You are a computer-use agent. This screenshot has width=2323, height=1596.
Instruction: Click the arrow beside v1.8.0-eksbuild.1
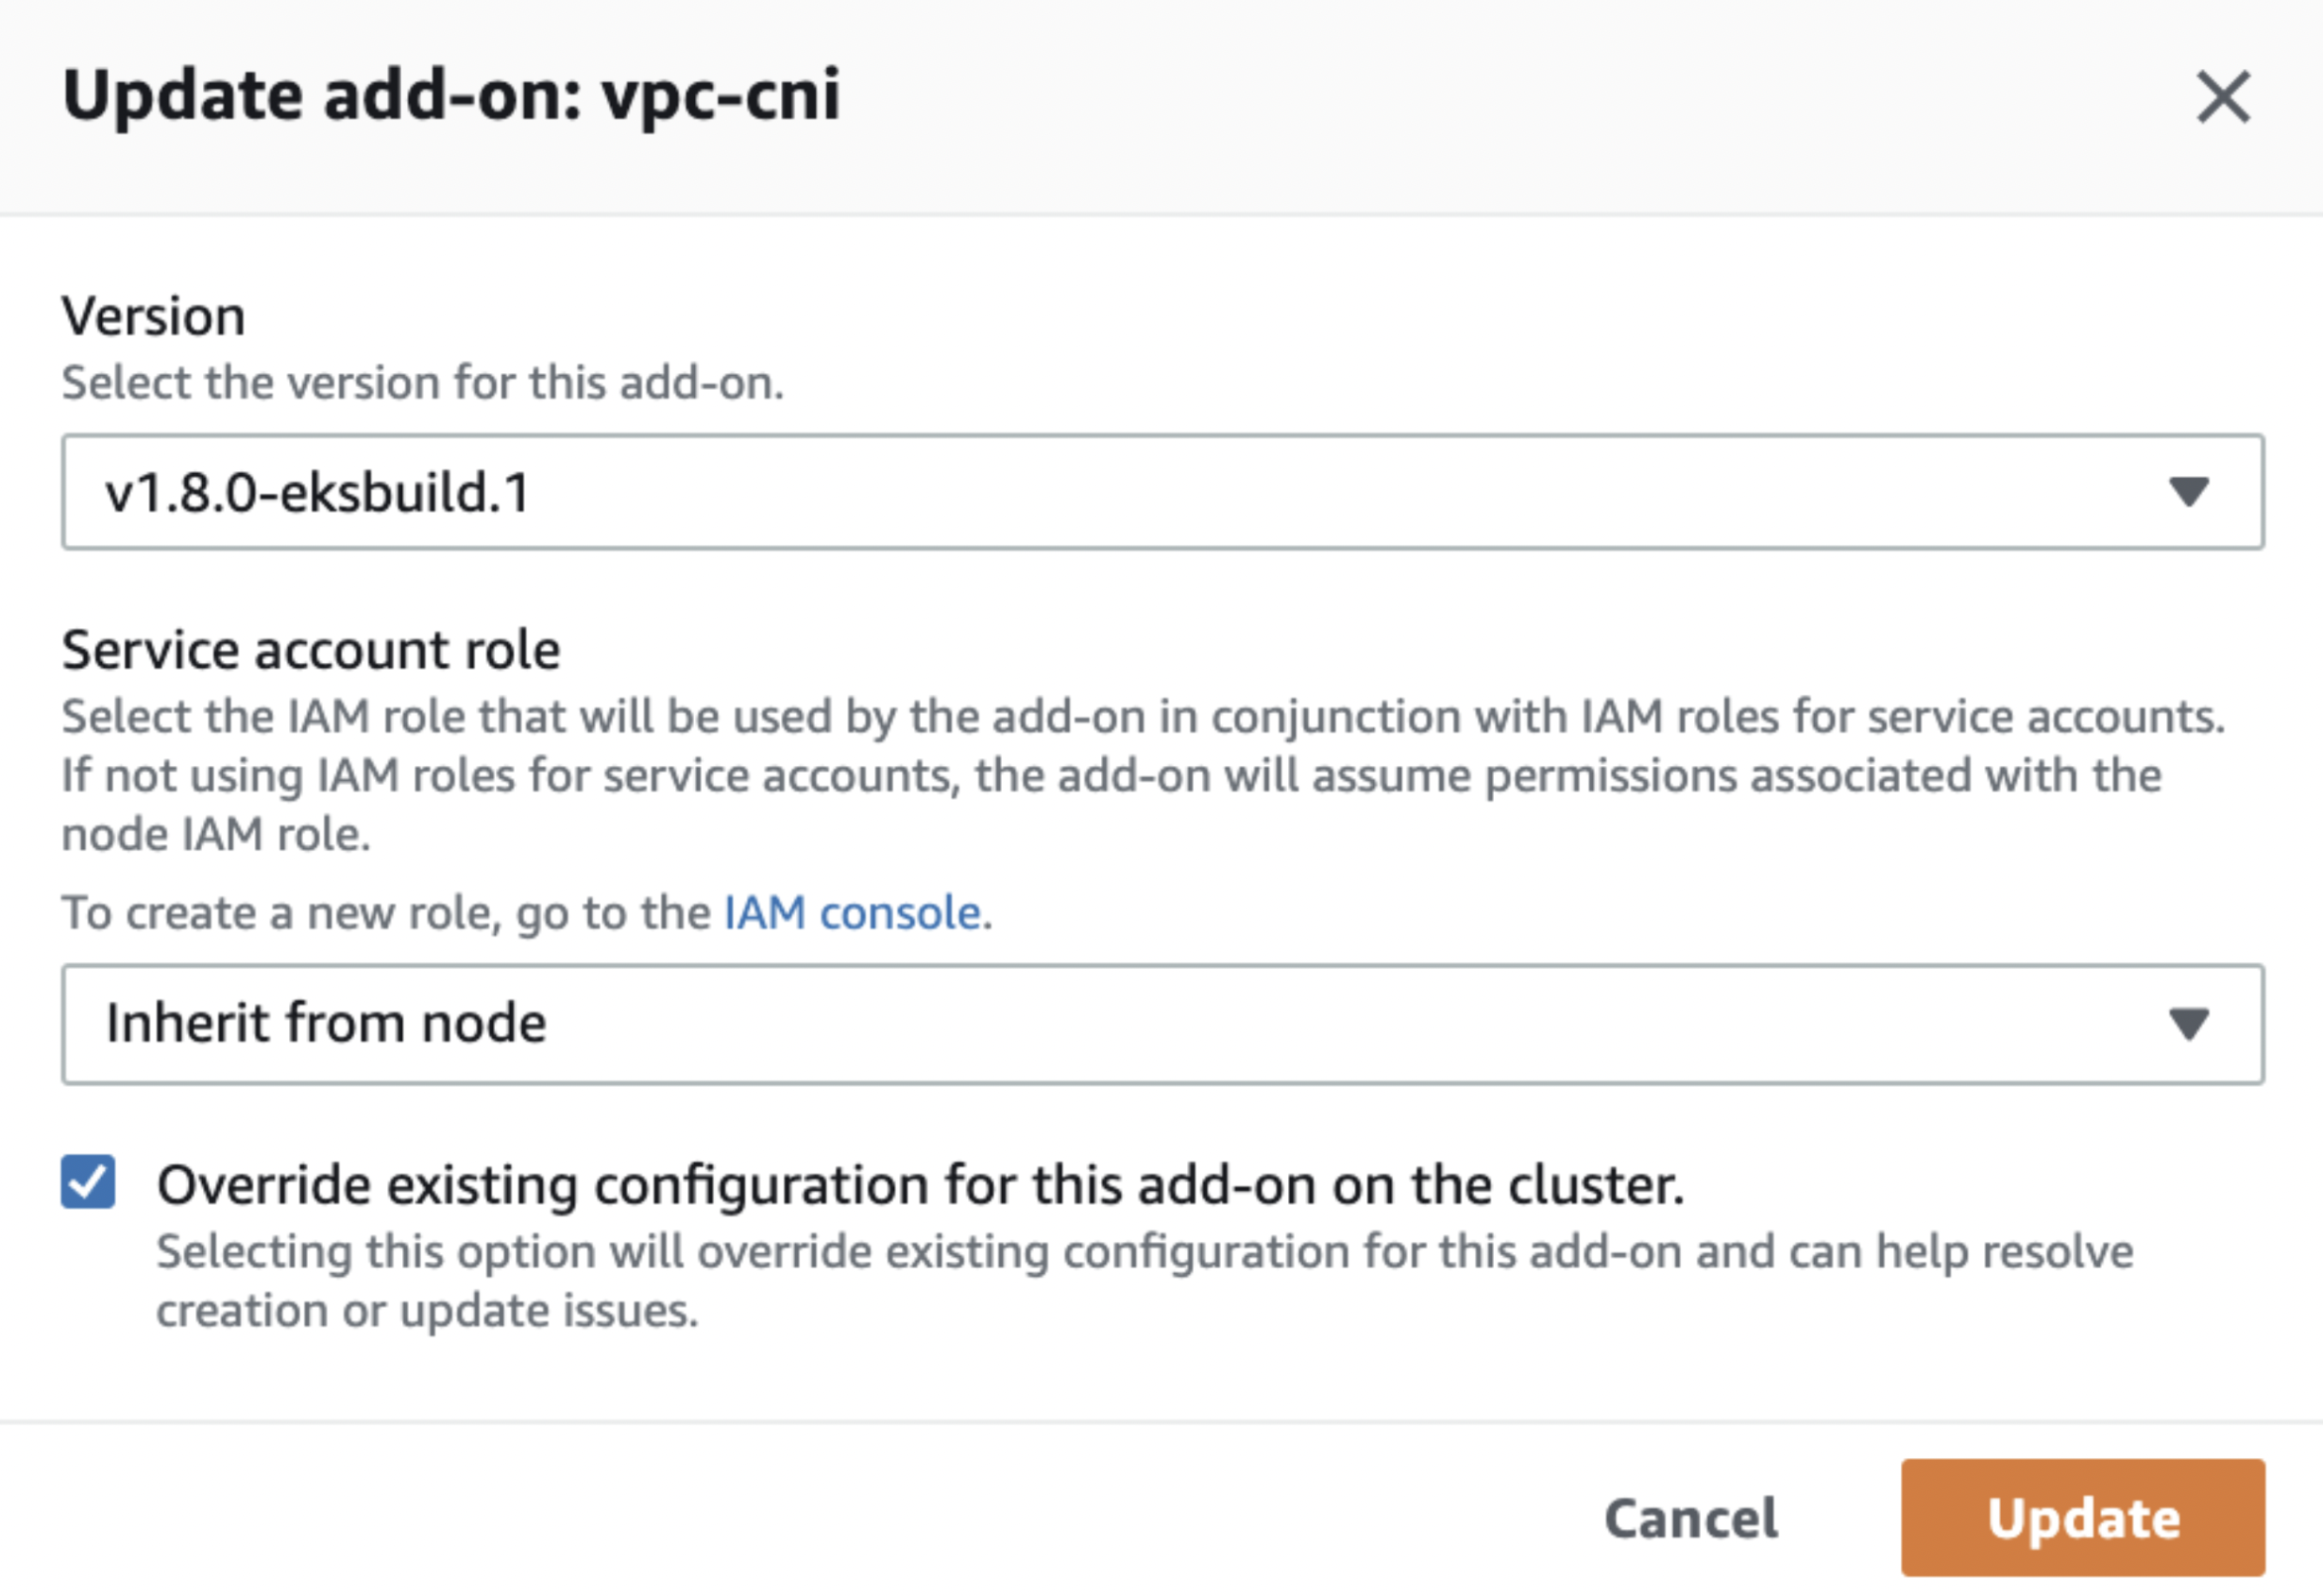tap(2190, 491)
